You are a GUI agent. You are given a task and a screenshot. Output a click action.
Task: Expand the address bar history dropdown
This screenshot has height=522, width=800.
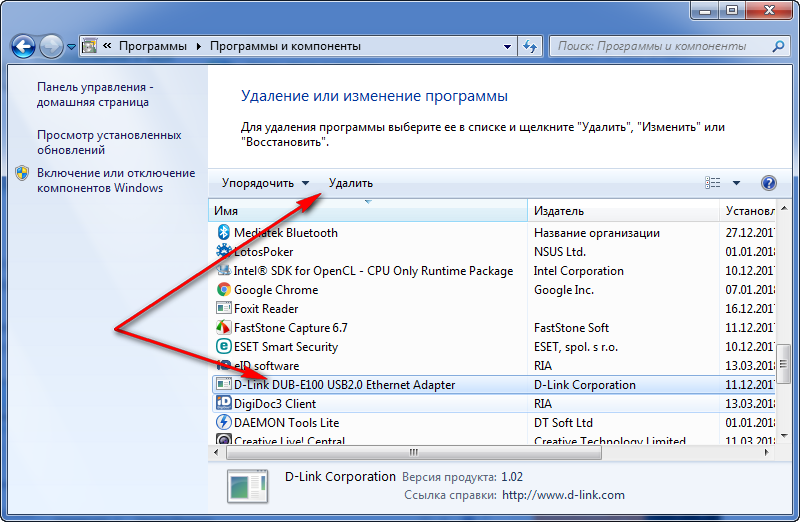[507, 46]
